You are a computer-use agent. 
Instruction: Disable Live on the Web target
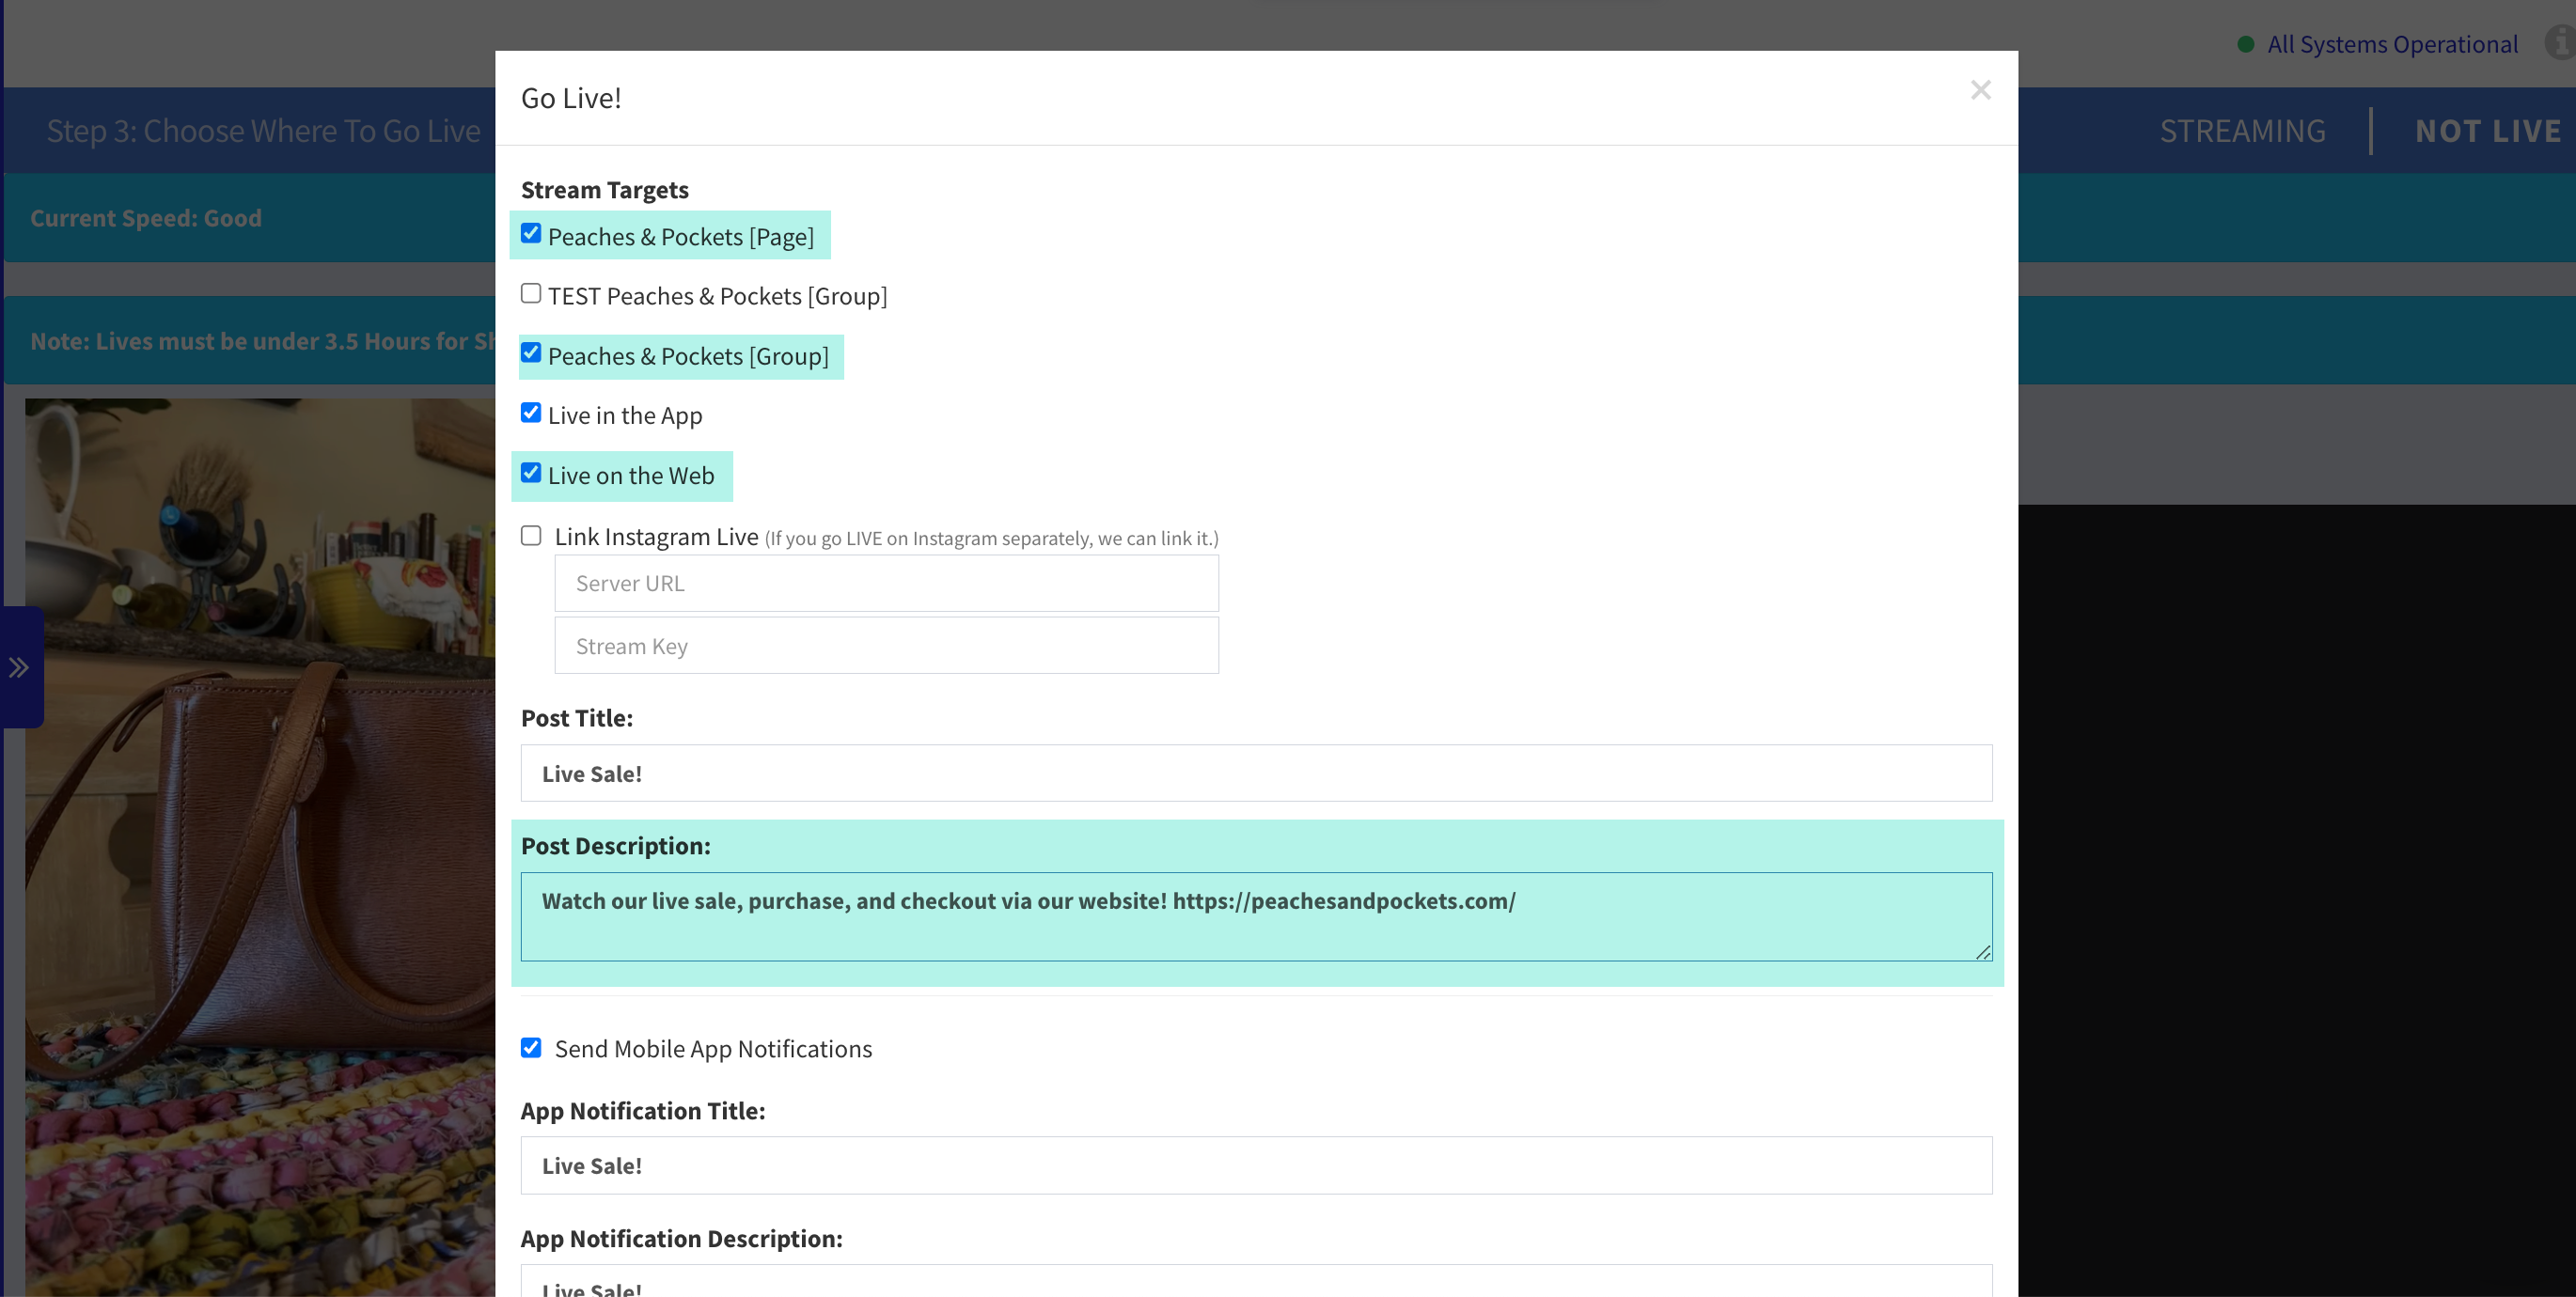531,473
